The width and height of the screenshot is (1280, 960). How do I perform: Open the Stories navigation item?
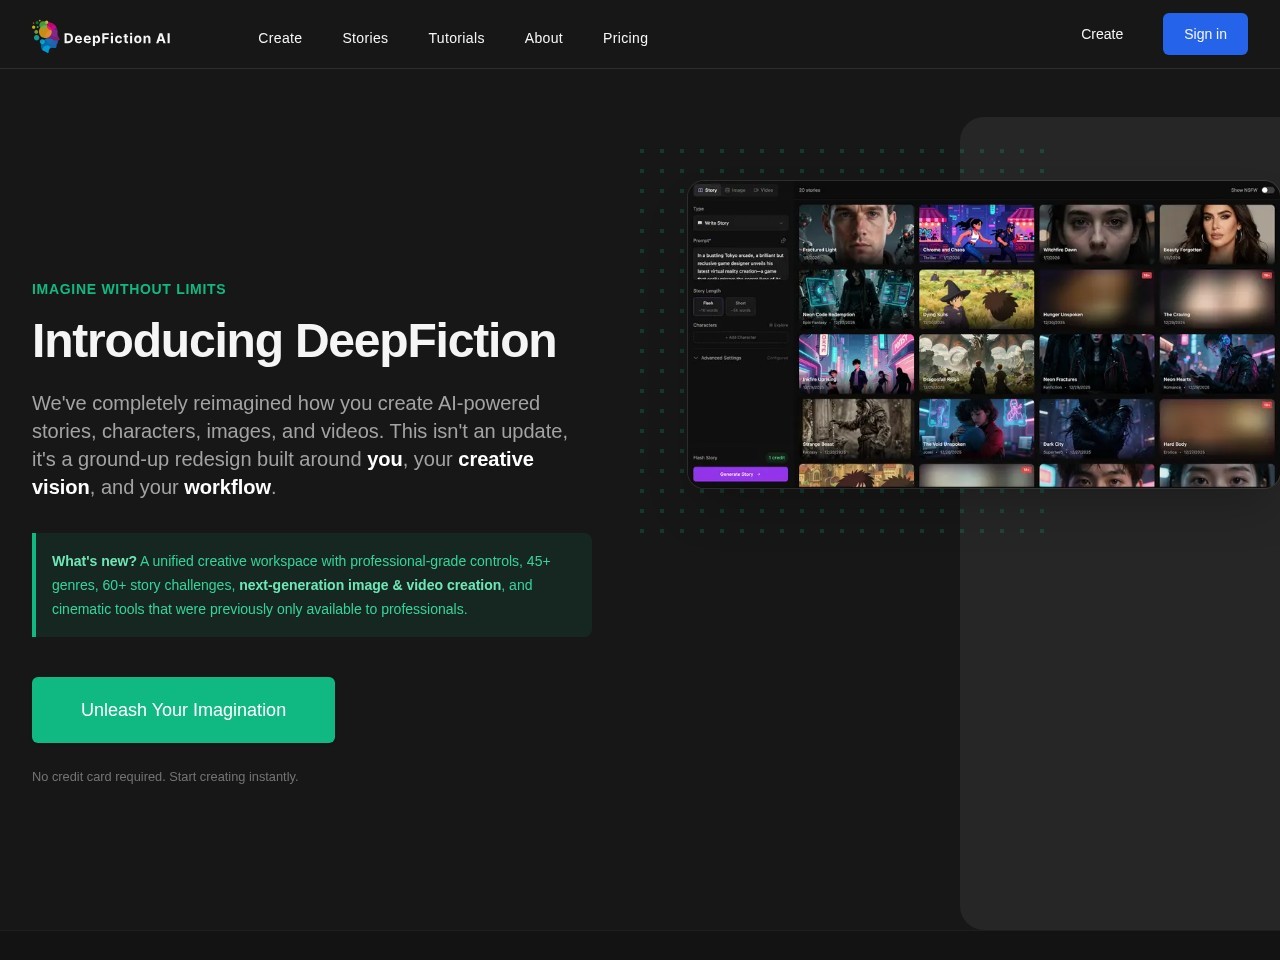[365, 38]
